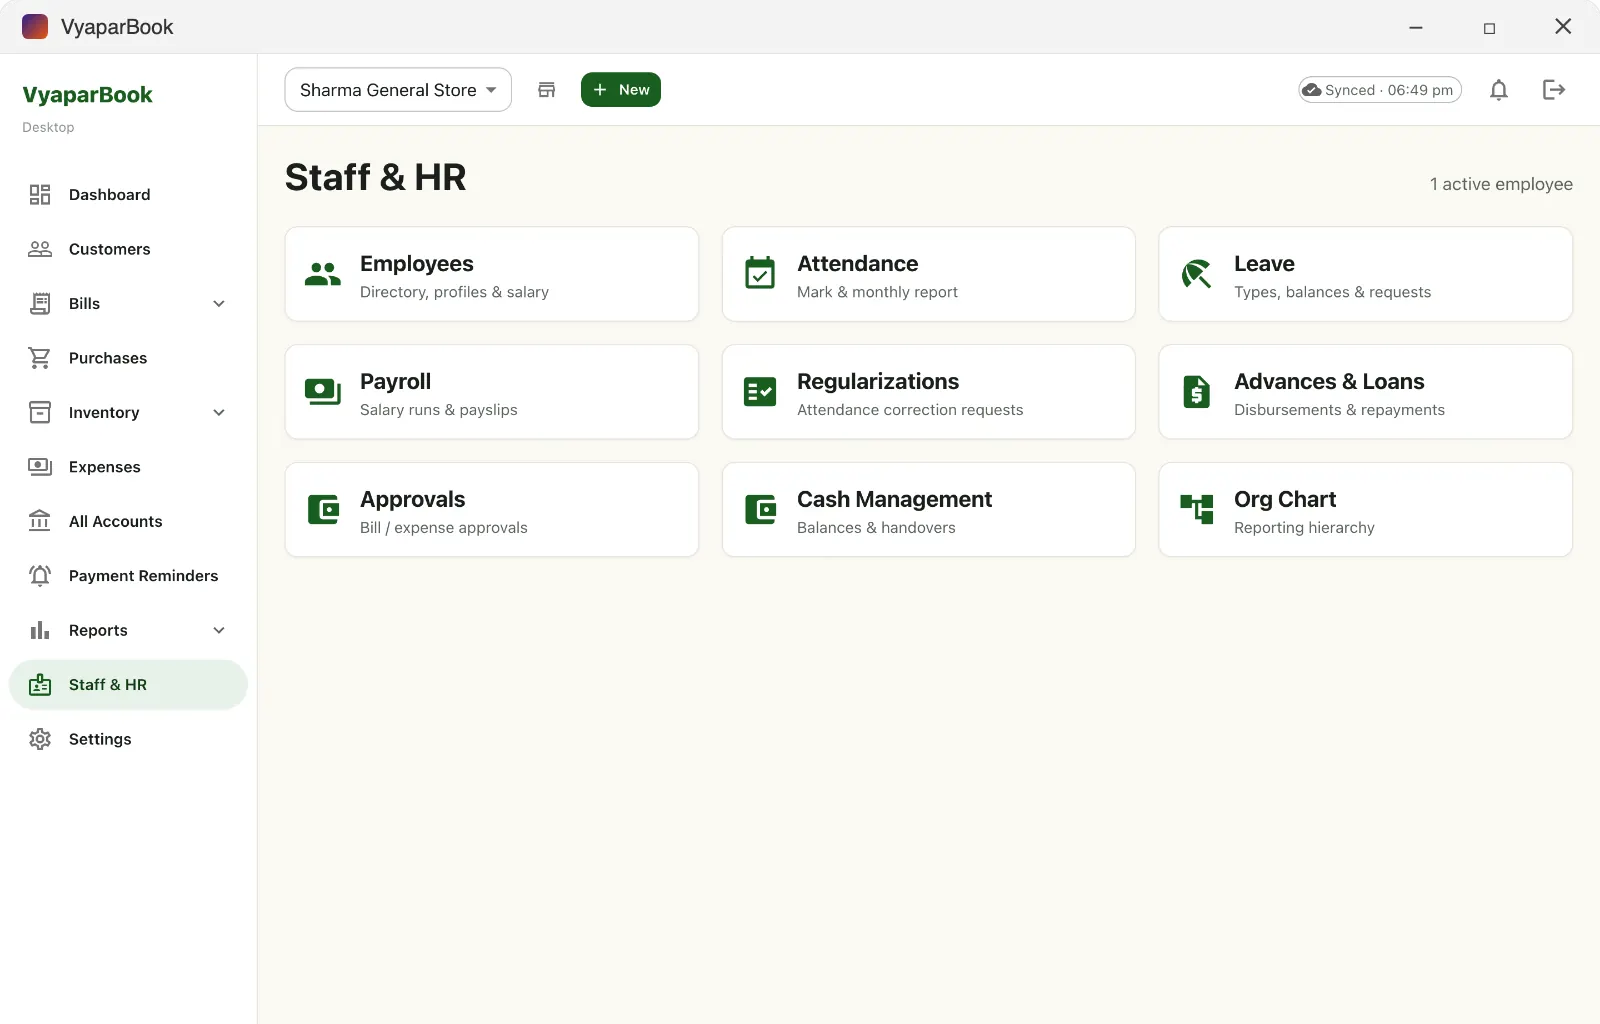Click the Approvals wallet icon
The width and height of the screenshot is (1600, 1024).
pos(323,510)
